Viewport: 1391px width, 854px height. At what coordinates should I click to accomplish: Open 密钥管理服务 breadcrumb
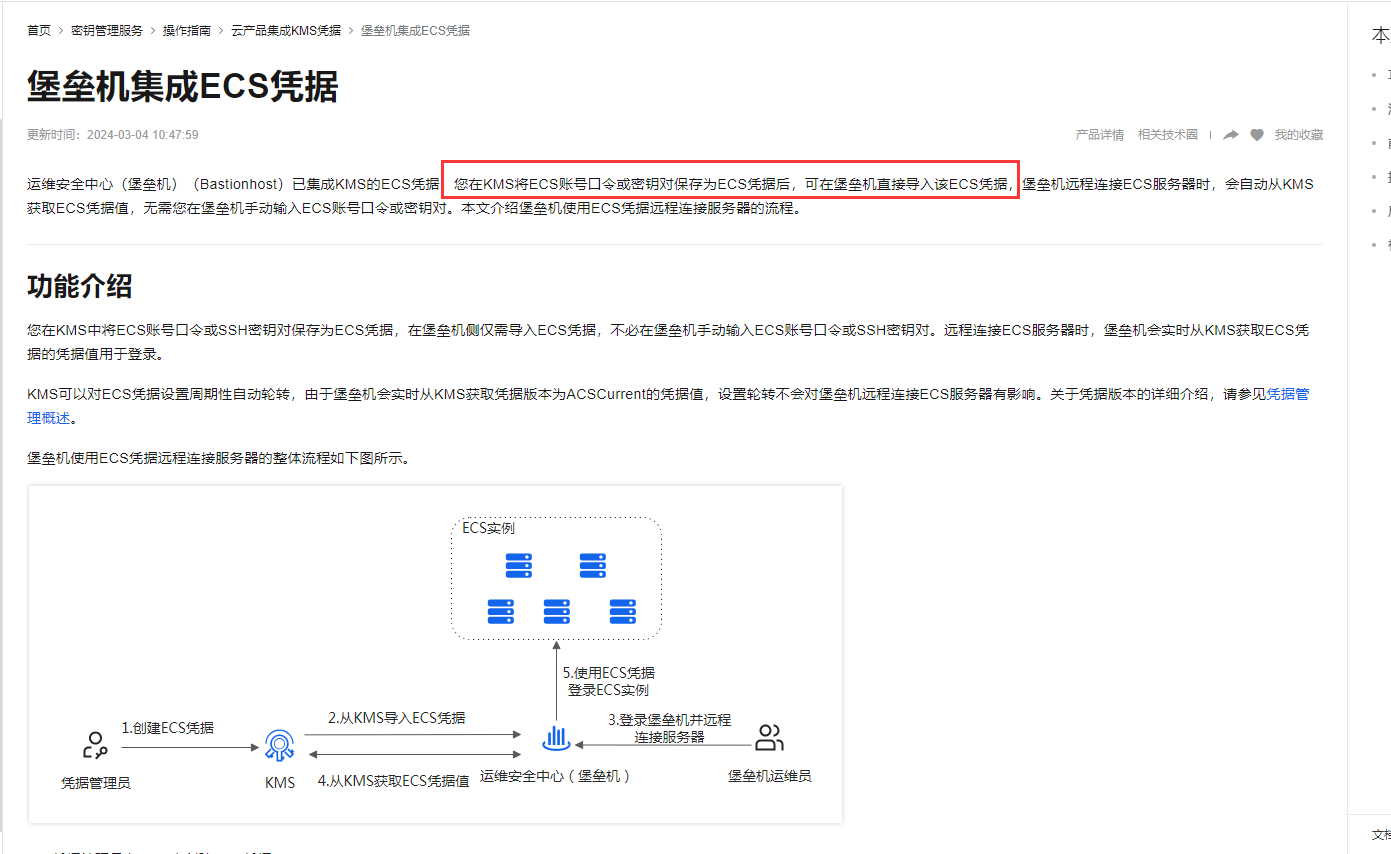point(107,31)
